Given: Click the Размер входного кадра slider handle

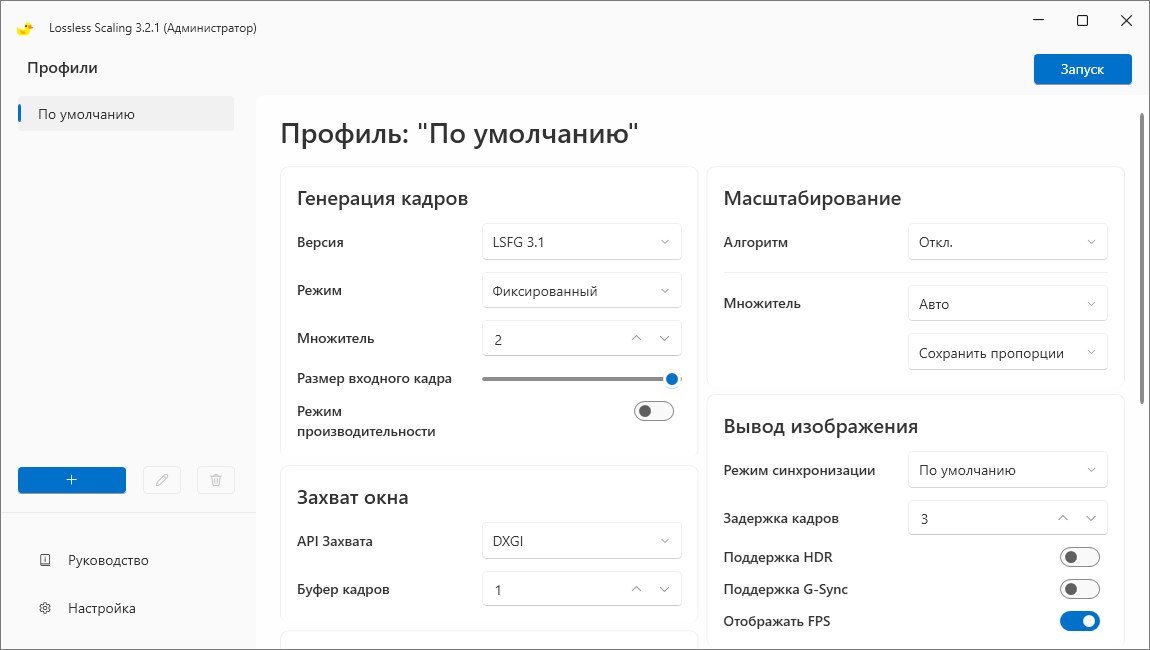Looking at the screenshot, I should pyautogui.click(x=672, y=379).
